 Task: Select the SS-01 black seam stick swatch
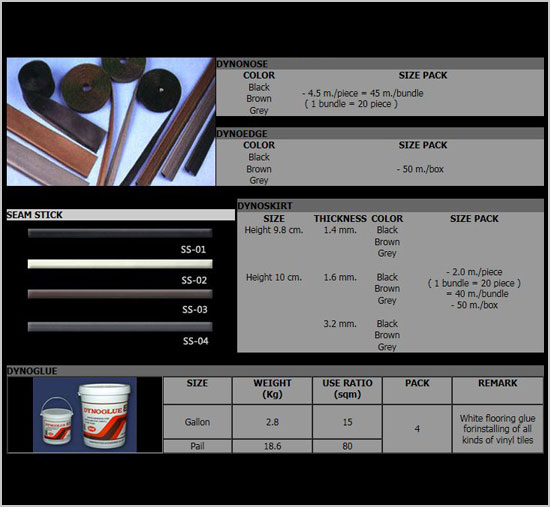click(120, 233)
